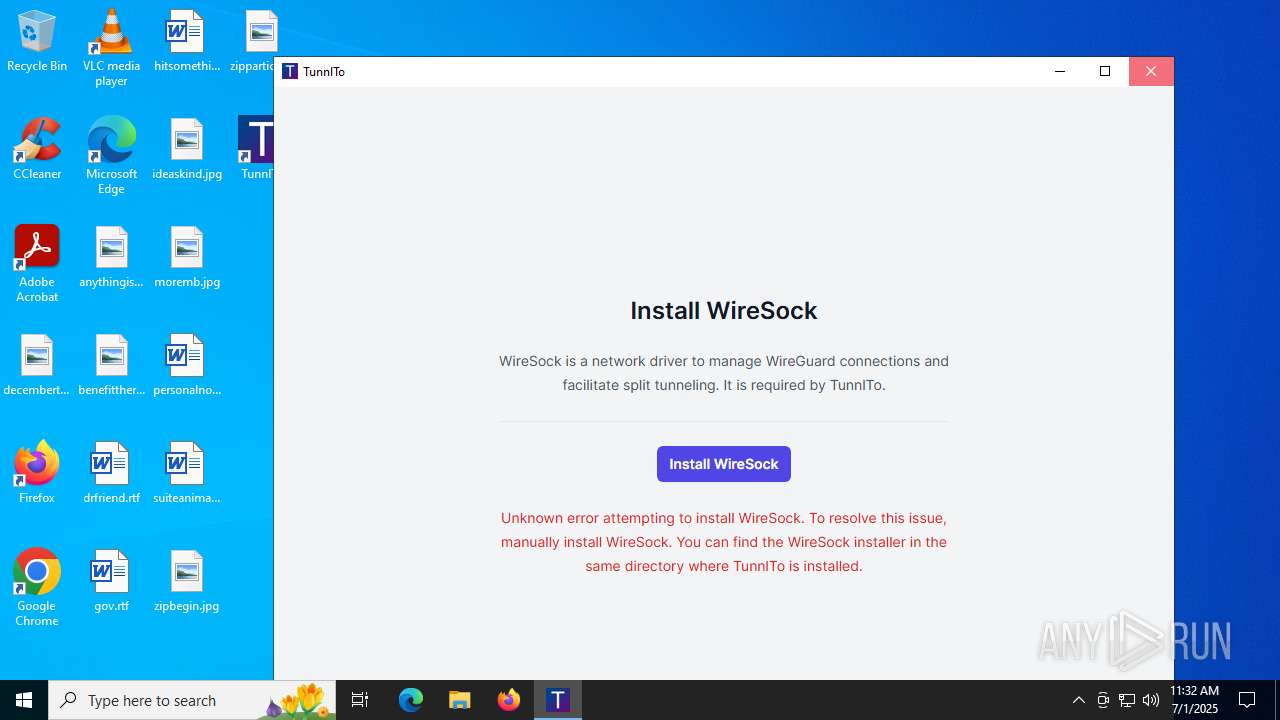Click the 'WireSock is a network driver' description
The image size is (1280, 720).
click(724, 373)
